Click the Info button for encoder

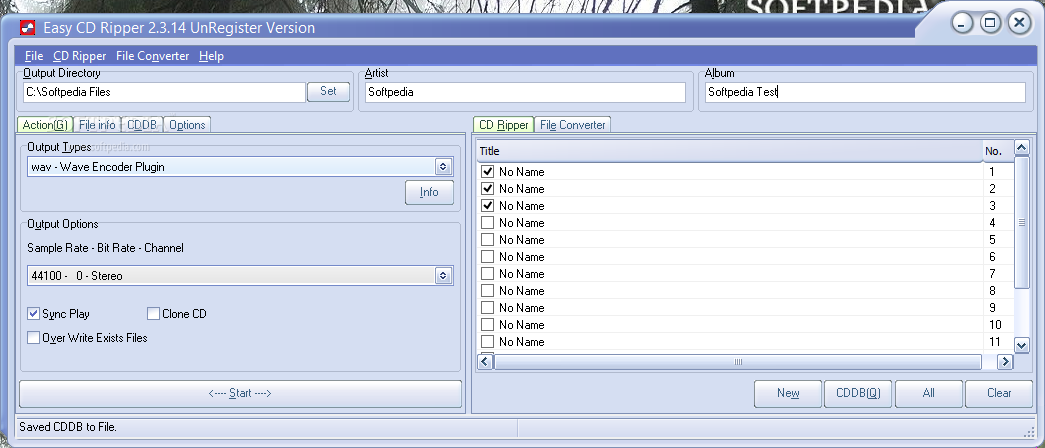[x=429, y=192]
